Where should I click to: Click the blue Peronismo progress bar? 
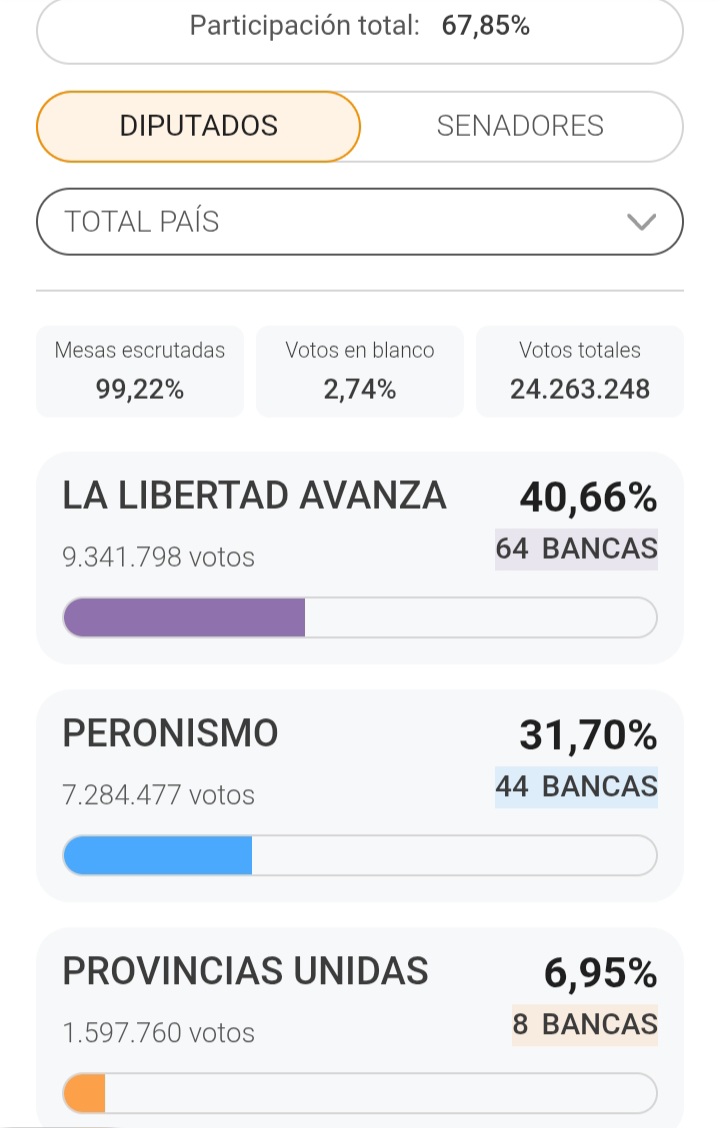pos(158,856)
